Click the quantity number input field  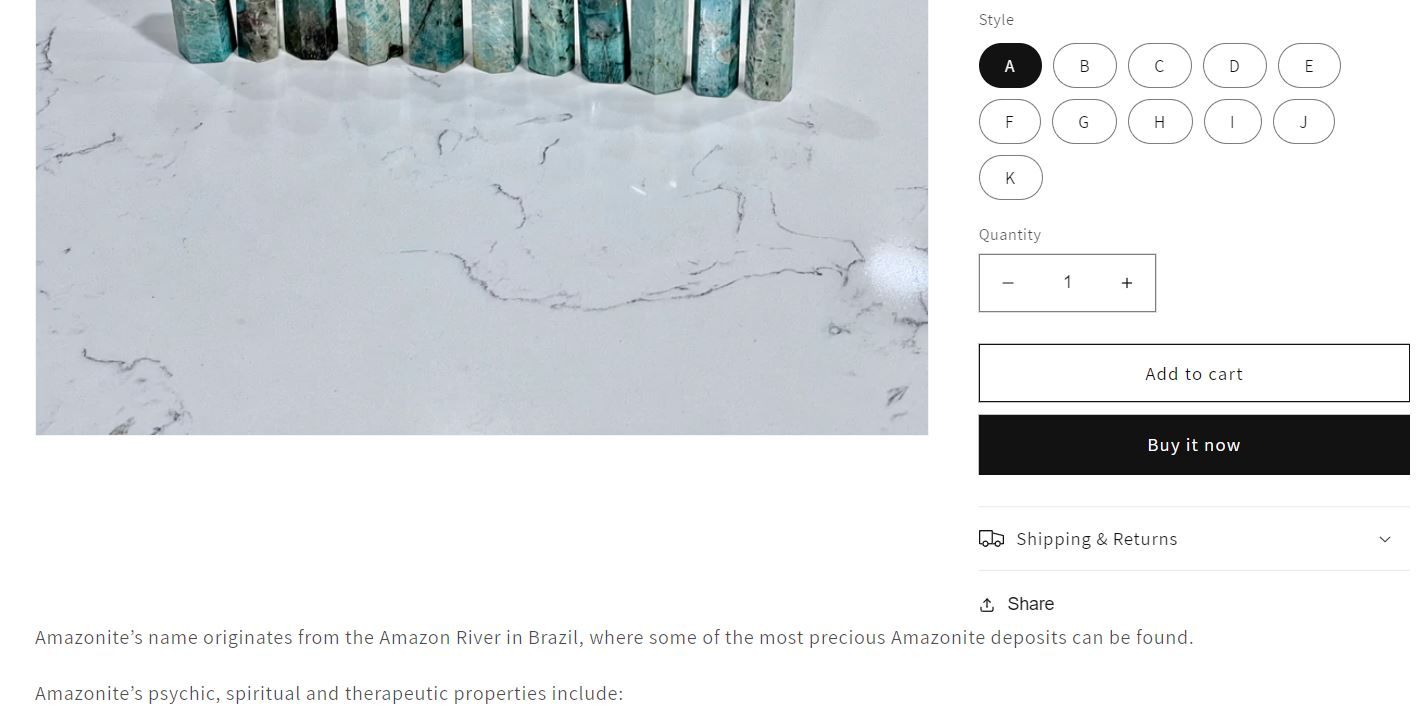(x=1067, y=283)
